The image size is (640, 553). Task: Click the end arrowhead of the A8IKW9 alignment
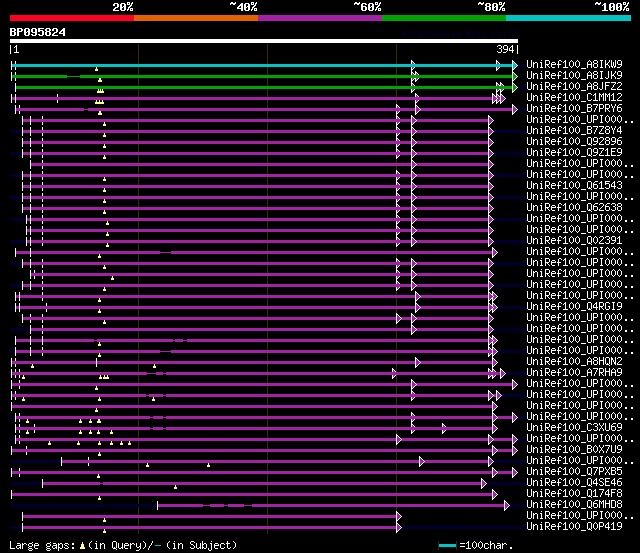click(x=515, y=65)
